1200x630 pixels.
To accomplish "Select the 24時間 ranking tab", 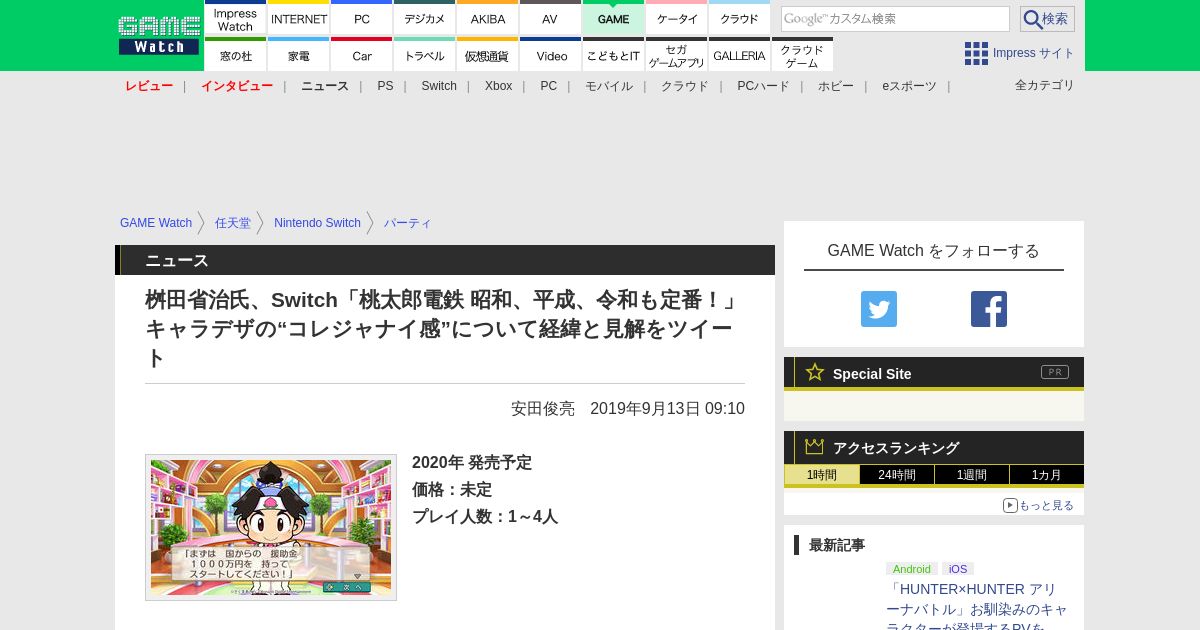I will click(x=897, y=475).
